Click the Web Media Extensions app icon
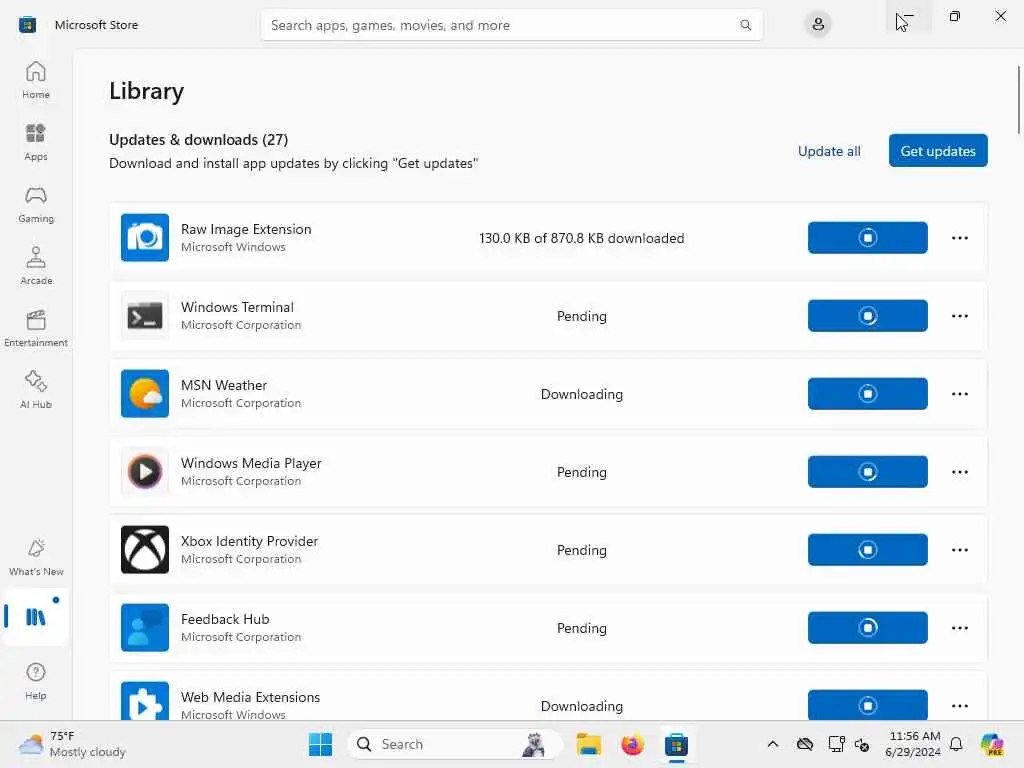Image resolution: width=1024 pixels, height=768 pixels. coord(145,701)
